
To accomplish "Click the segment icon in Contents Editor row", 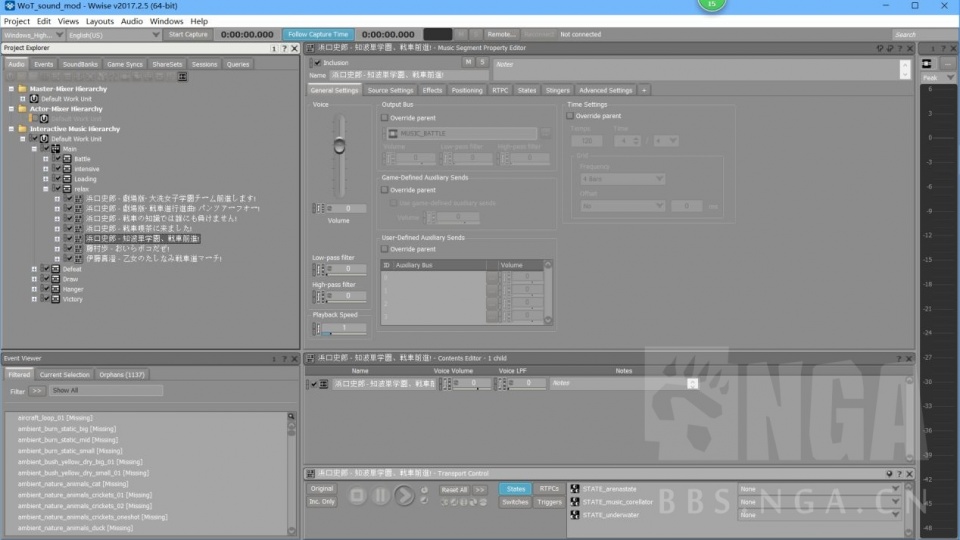I will (324, 384).
